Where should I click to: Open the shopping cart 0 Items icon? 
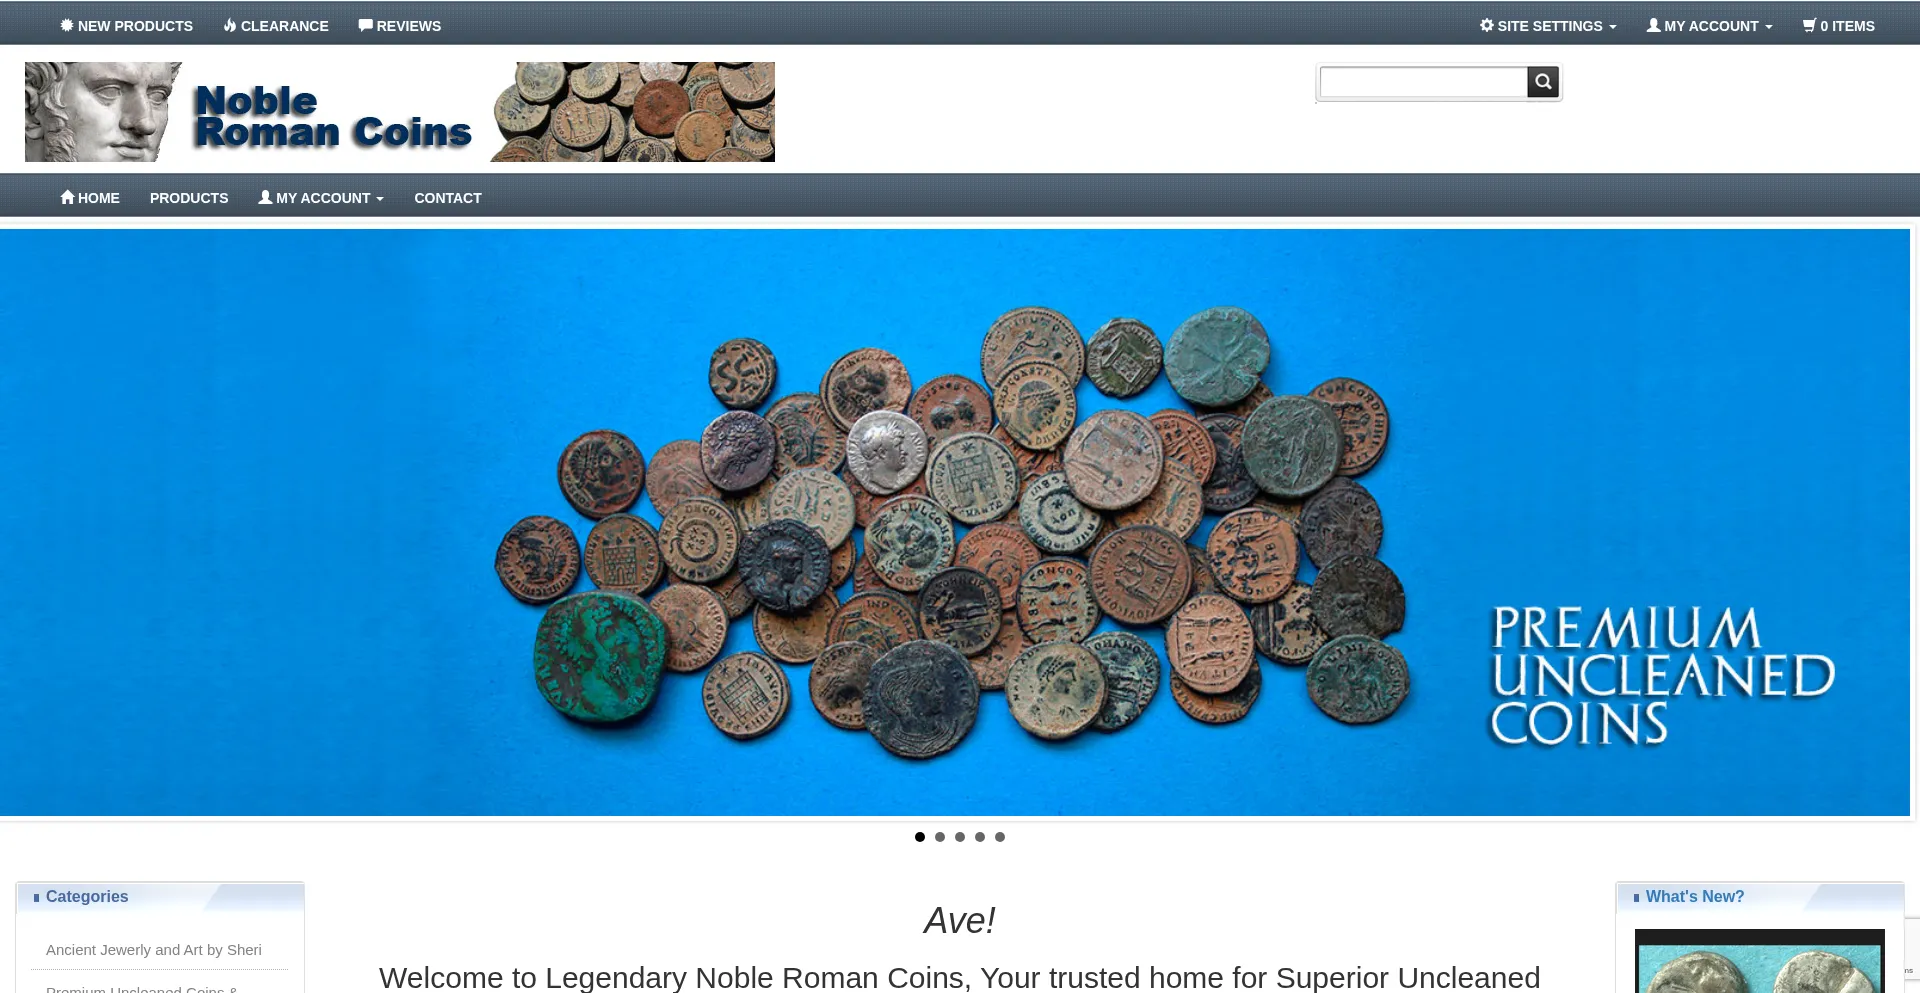[1809, 26]
